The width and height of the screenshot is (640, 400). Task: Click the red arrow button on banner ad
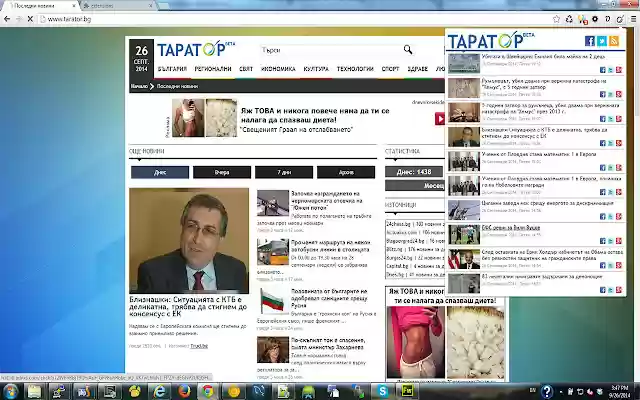(x=440, y=119)
